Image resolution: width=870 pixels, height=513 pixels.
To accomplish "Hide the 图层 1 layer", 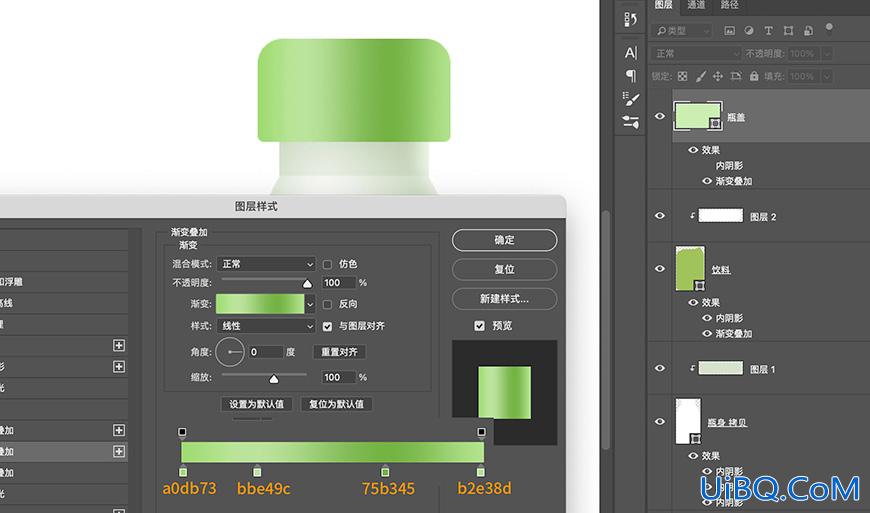I will click(660, 368).
